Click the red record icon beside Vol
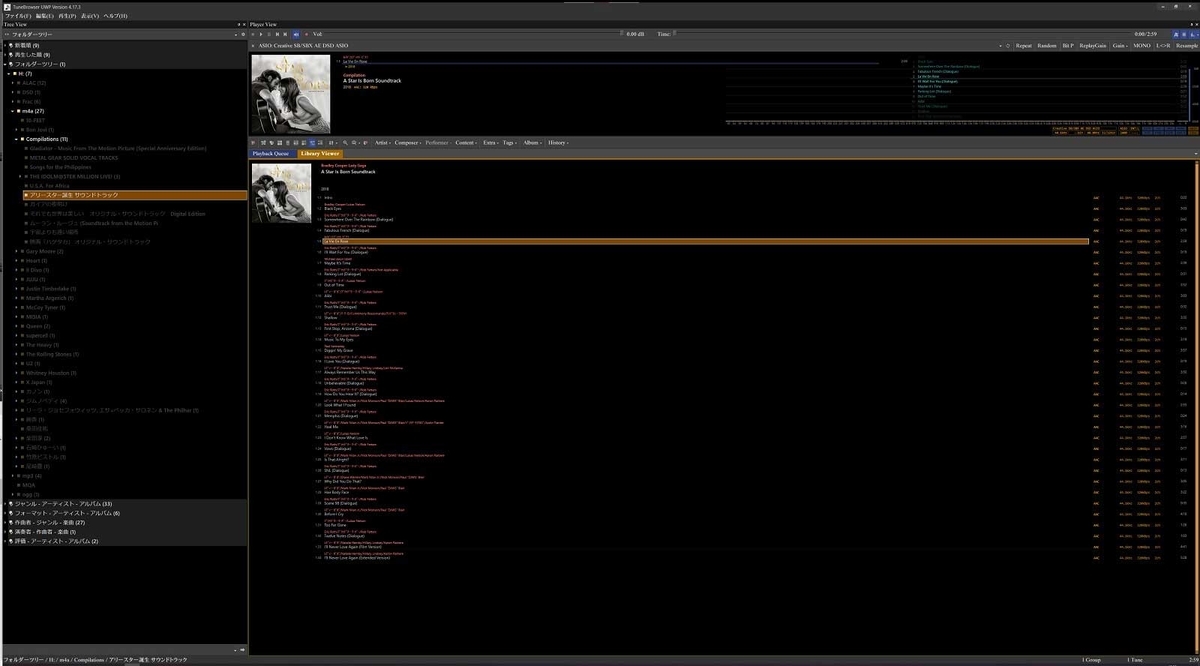The height and width of the screenshot is (666, 1200). 306,34
